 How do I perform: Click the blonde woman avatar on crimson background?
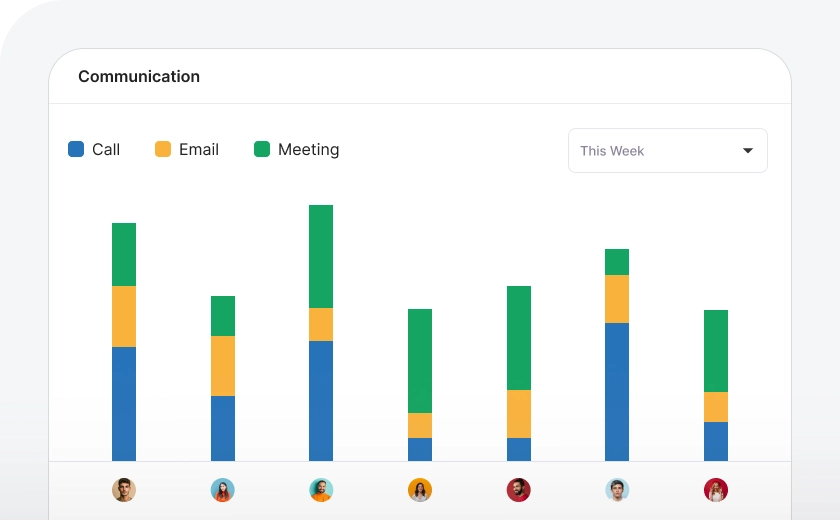(716, 490)
